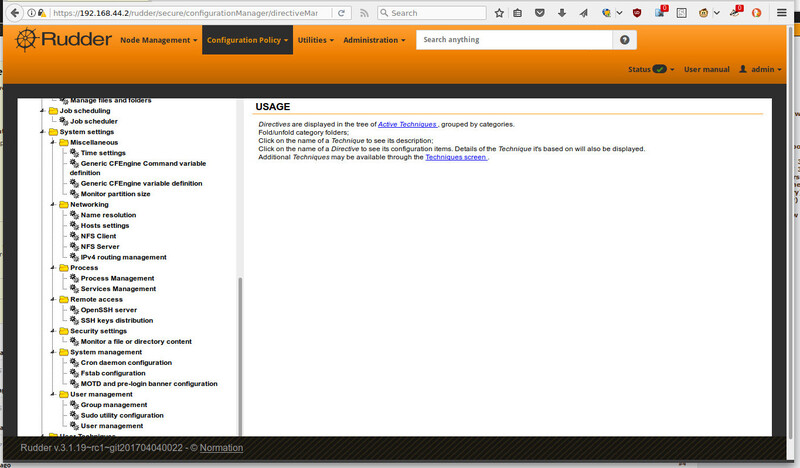Collapse the Networking folder
Screen dimensions: 800x468
[x=53, y=204]
